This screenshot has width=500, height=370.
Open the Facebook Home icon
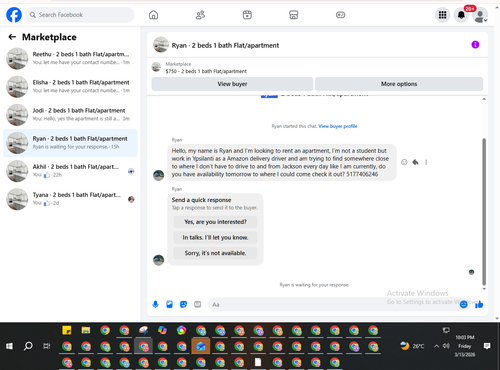click(x=153, y=15)
